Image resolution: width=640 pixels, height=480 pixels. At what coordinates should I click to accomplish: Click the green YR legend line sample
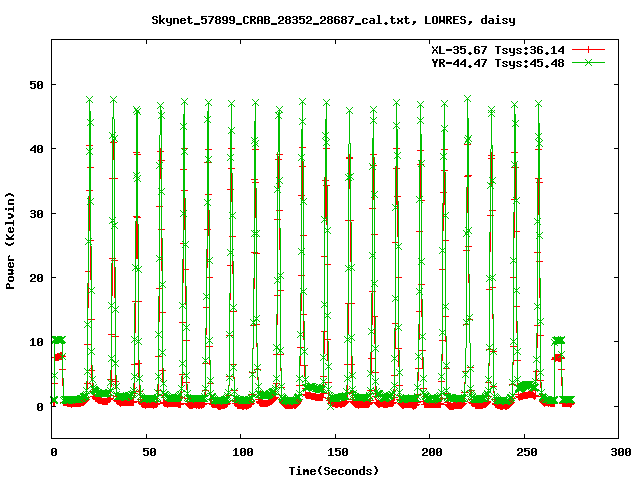point(588,63)
